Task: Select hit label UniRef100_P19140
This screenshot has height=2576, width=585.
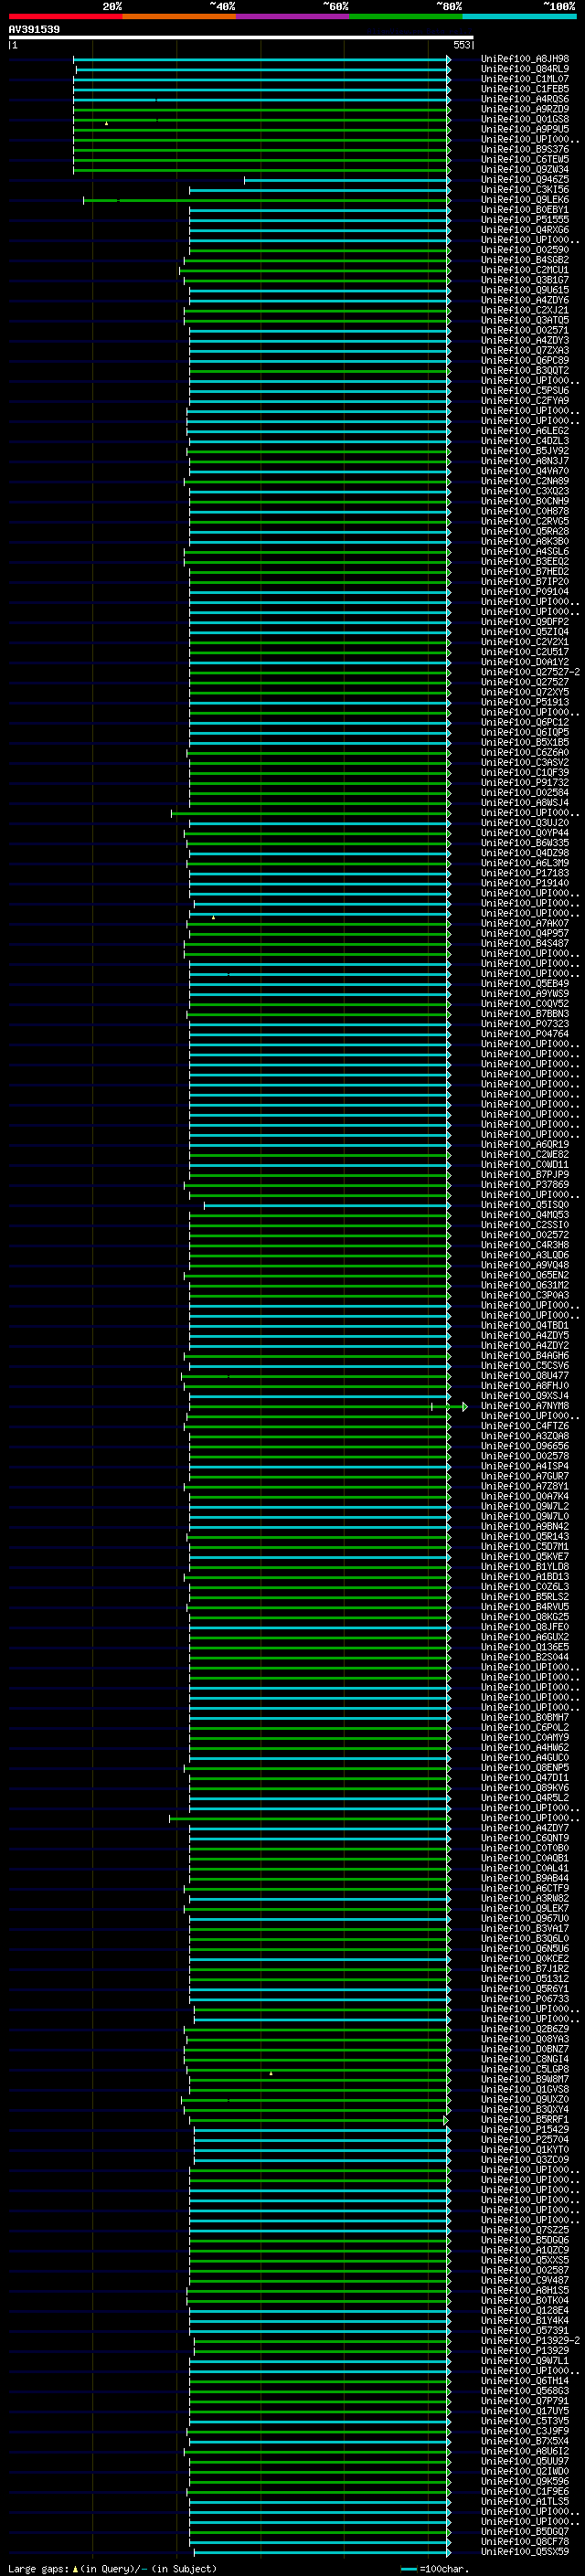Action: coord(525,884)
